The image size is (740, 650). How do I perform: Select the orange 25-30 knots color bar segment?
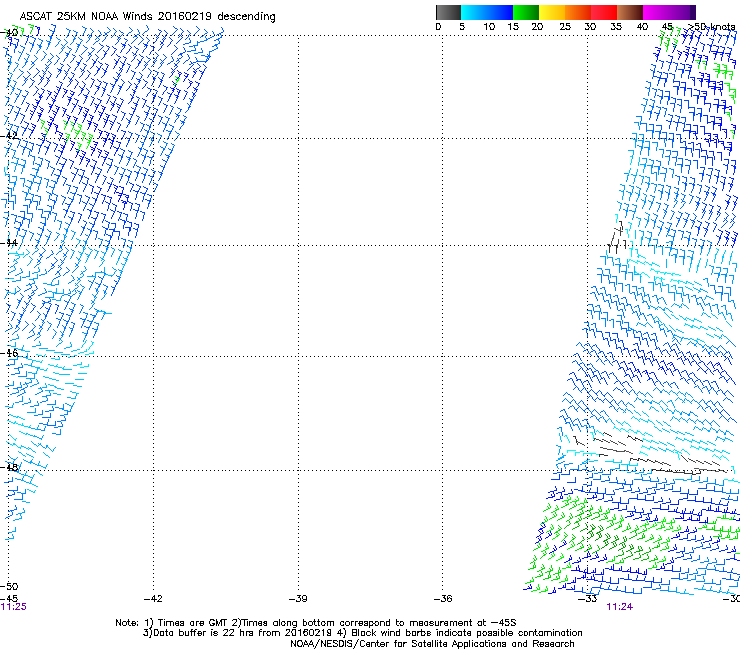coord(578,12)
